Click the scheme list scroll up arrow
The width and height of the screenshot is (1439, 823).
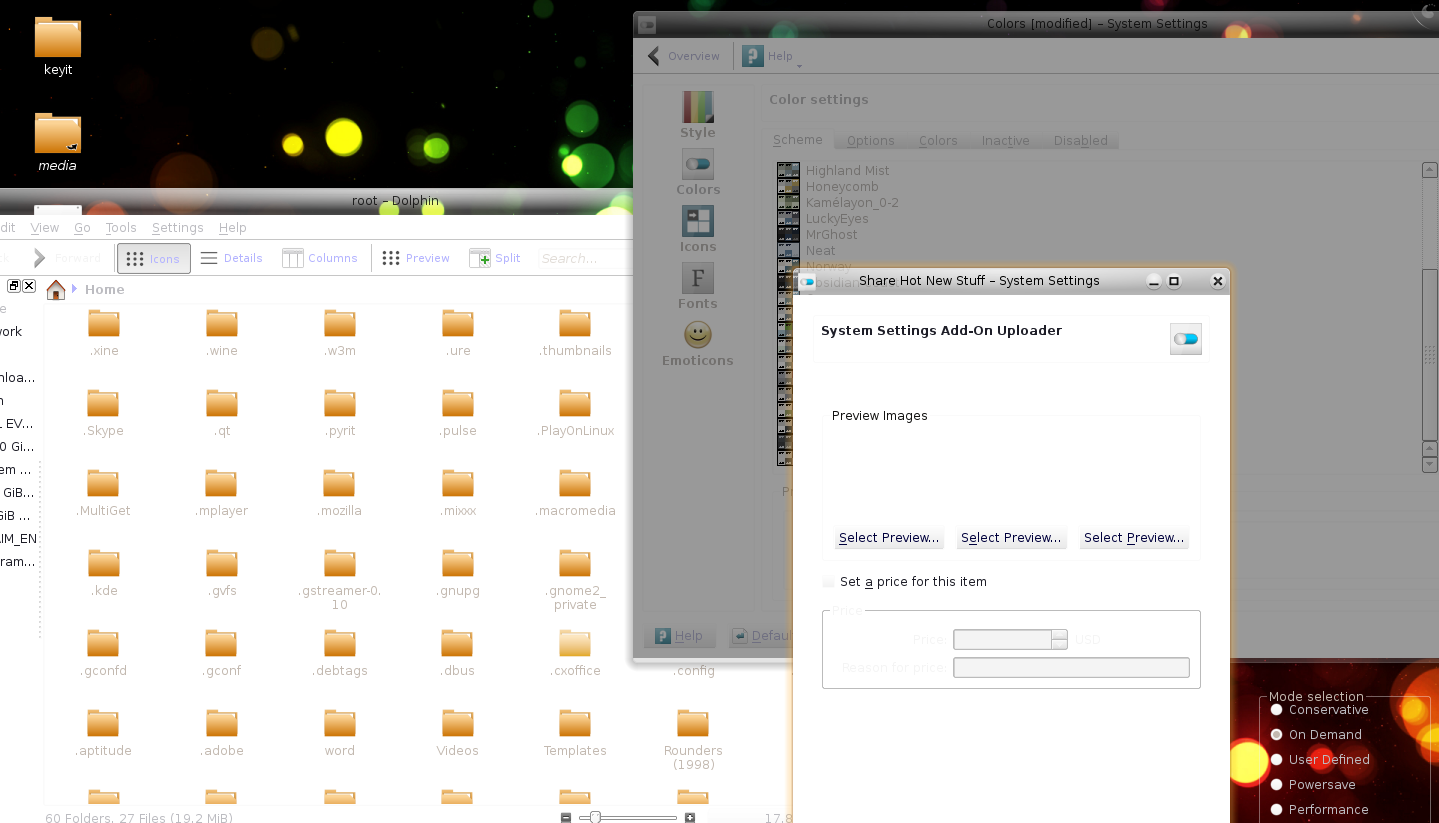(x=1430, y=170)
